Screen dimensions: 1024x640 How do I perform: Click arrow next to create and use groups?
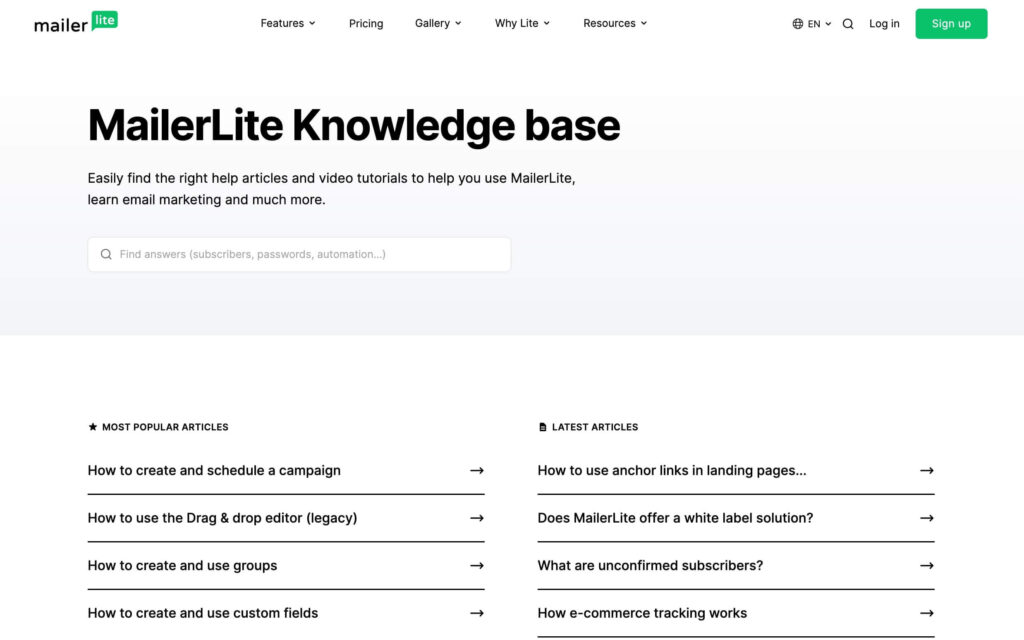click(x=477, y=566)
